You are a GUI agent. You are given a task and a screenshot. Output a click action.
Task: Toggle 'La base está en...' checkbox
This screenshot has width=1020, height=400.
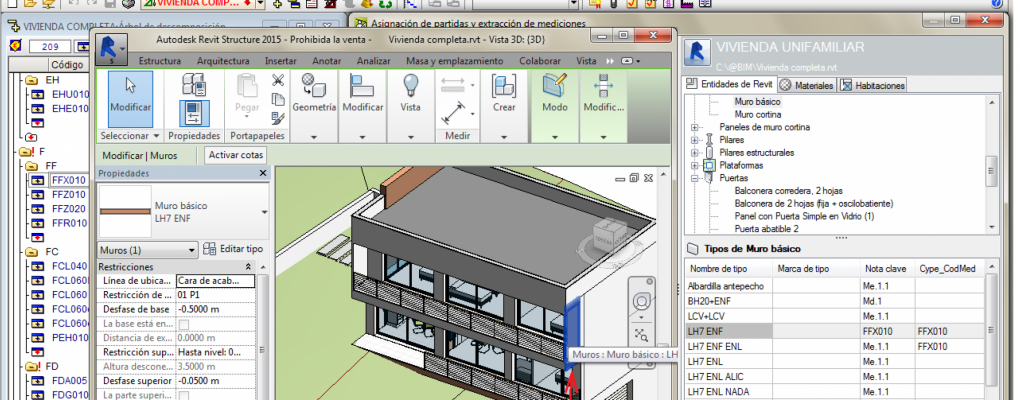point(183,323)
